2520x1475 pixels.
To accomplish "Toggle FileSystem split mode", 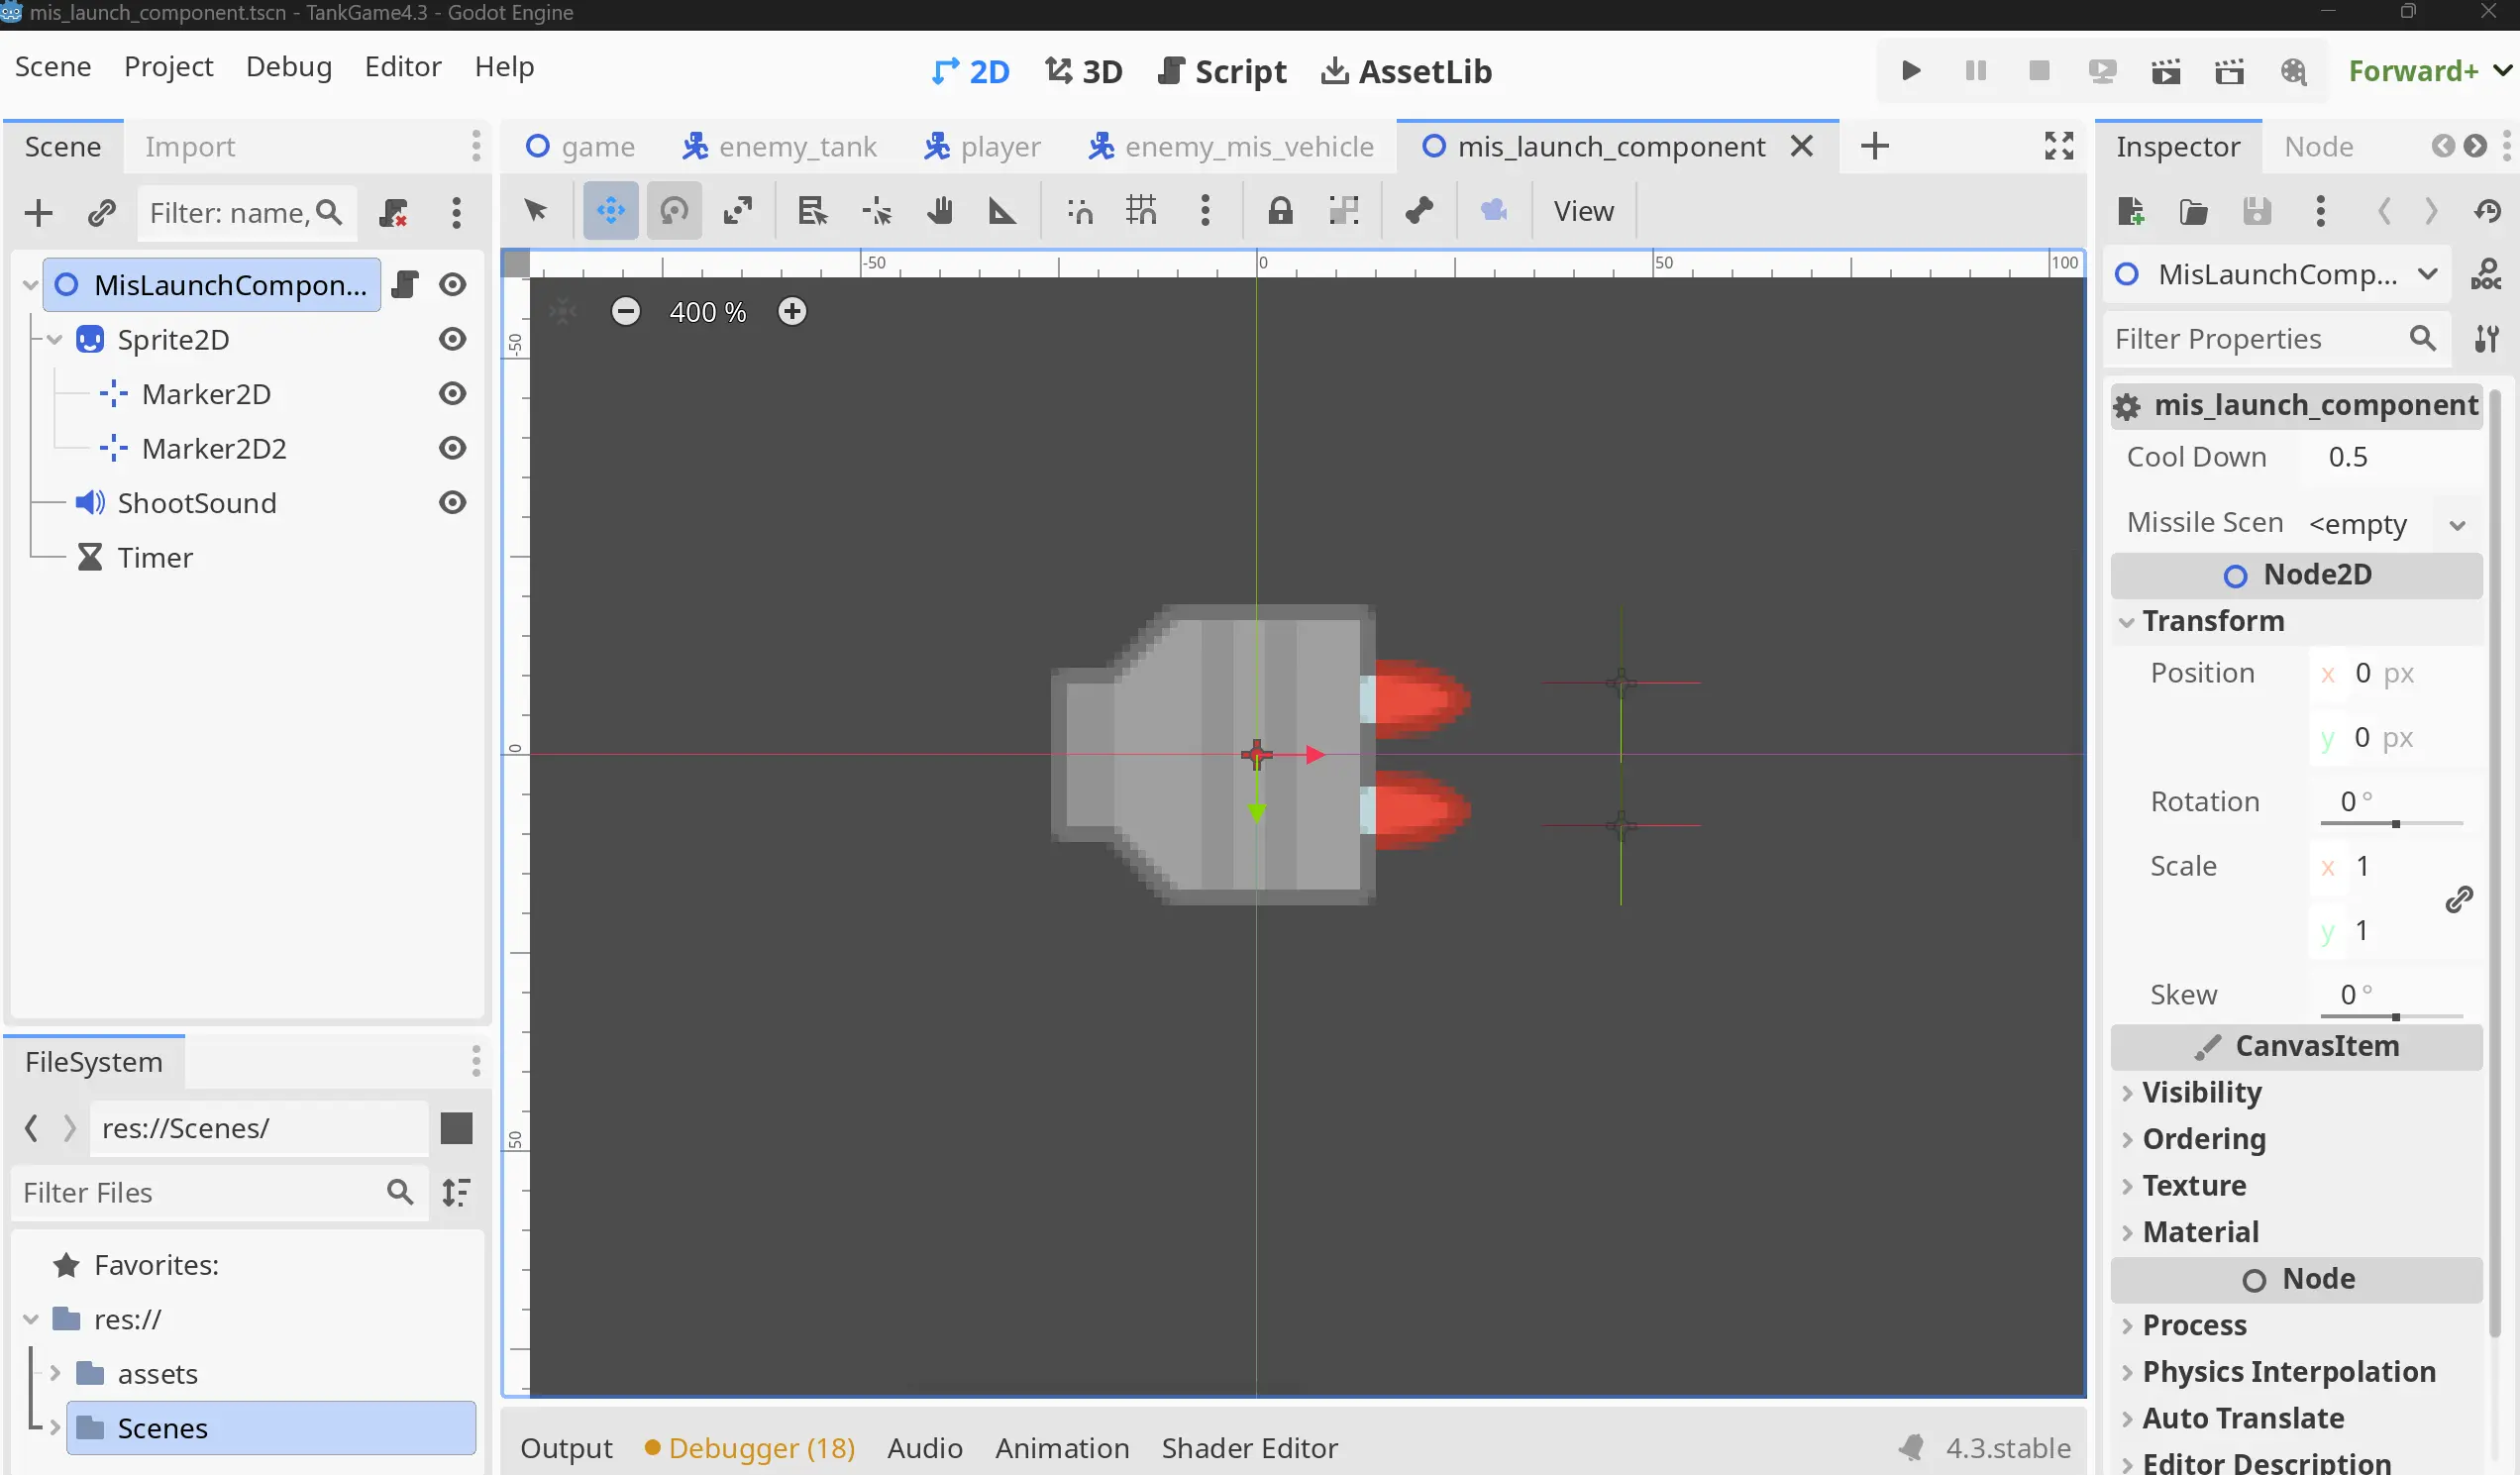I will 456,1128.
